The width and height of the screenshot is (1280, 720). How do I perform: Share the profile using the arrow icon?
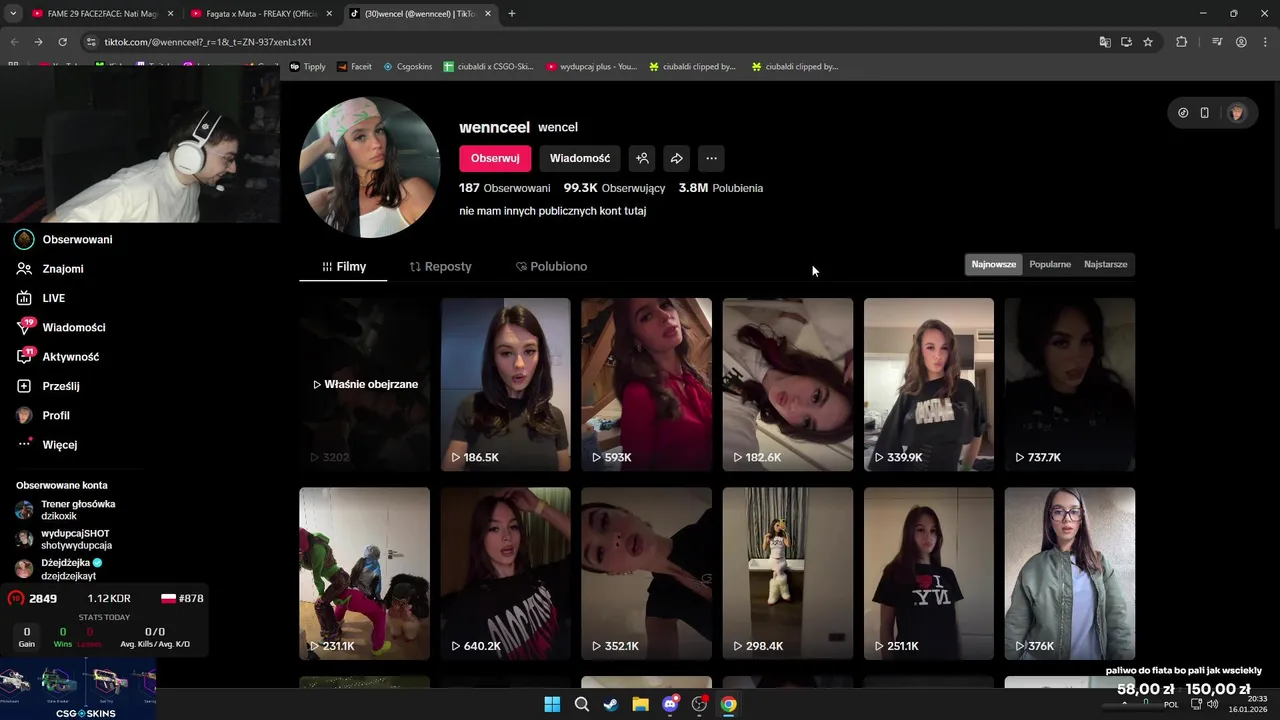(x=677, y=158)
